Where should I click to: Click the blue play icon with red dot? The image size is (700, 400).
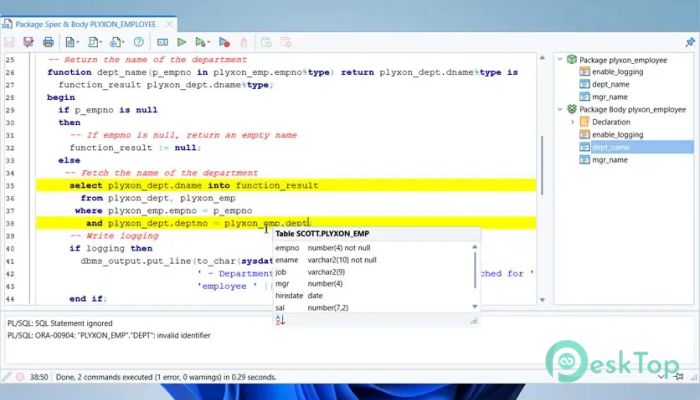224,42
